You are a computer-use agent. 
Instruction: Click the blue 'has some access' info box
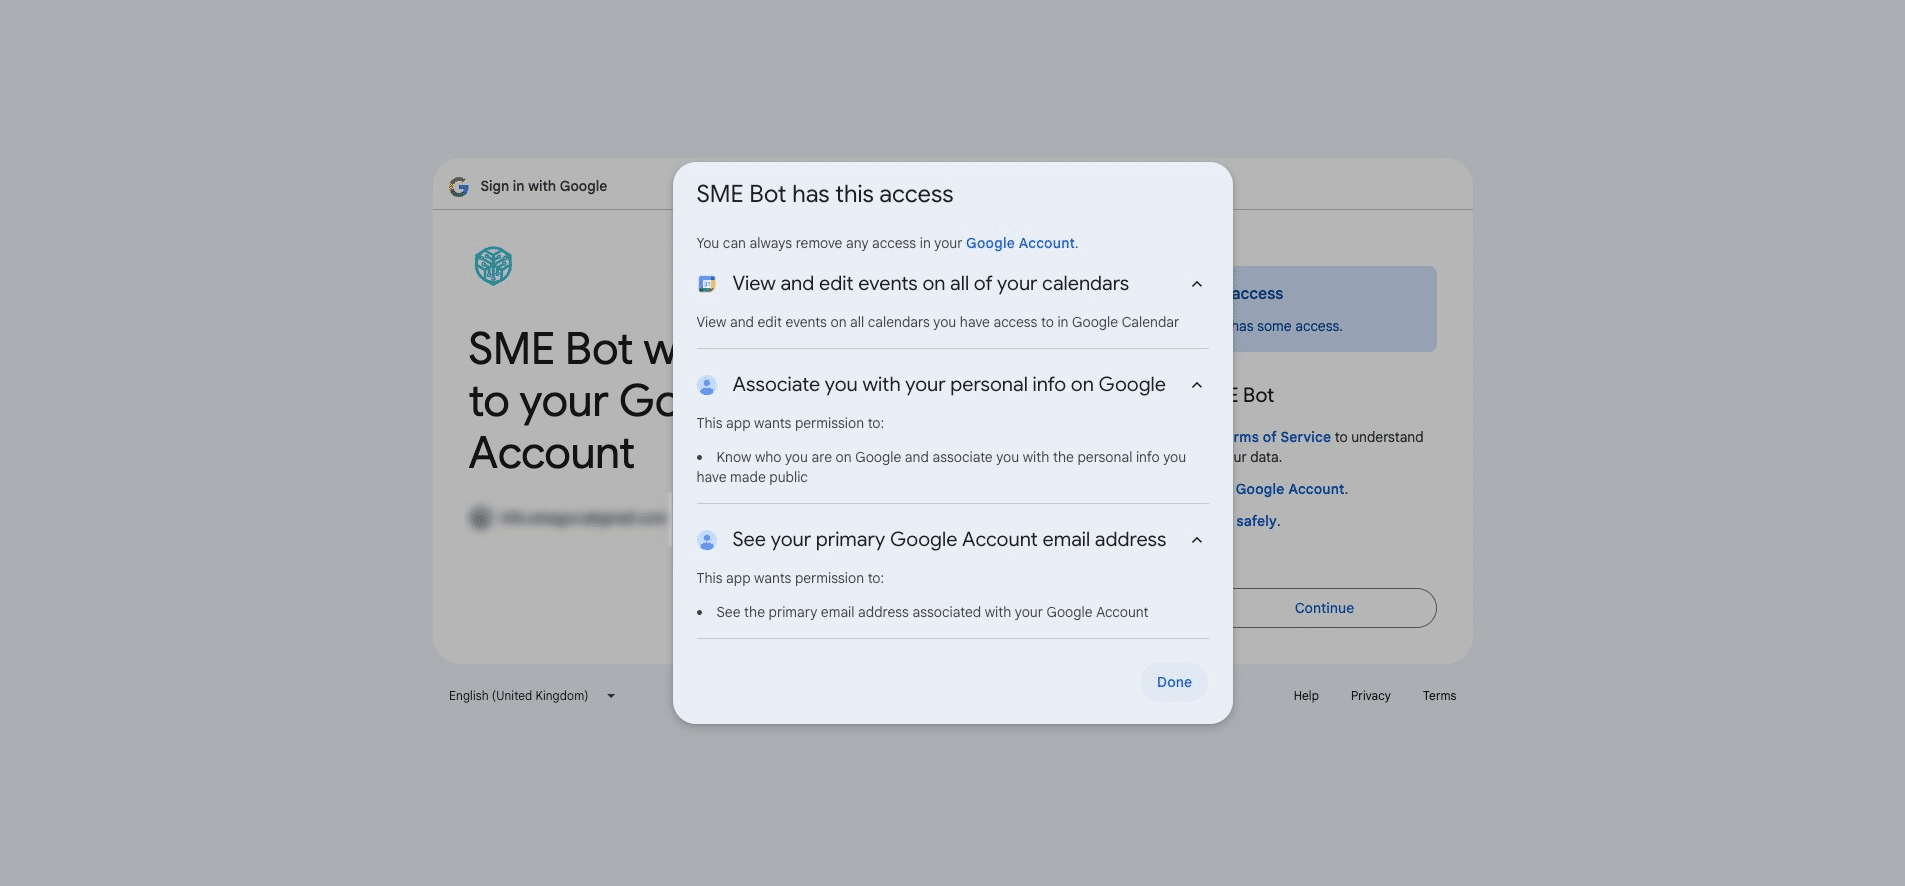[1335, 309]
